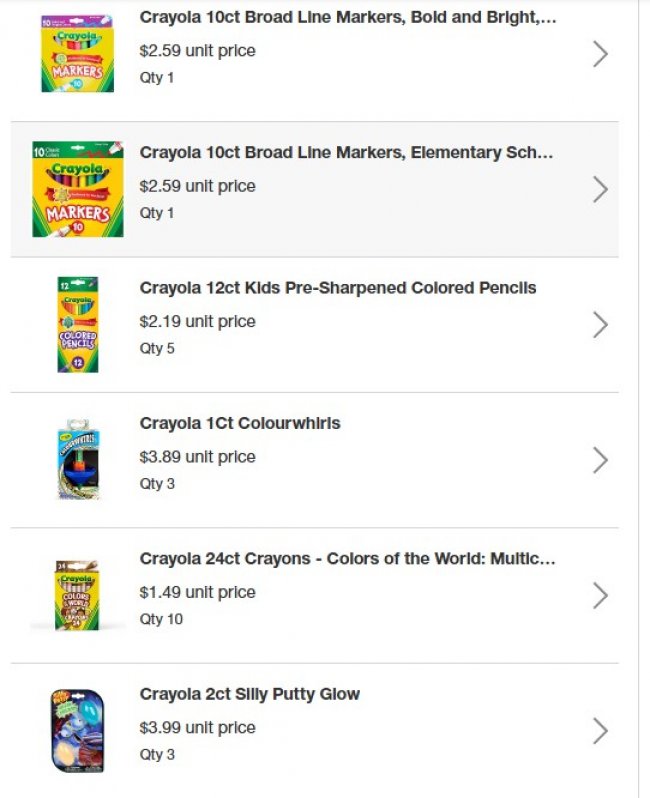The image size is (650, 798).
Task: Click the Elementary School Markers box thumbnail
Action: pyautogui.click(x=77, y=189)
